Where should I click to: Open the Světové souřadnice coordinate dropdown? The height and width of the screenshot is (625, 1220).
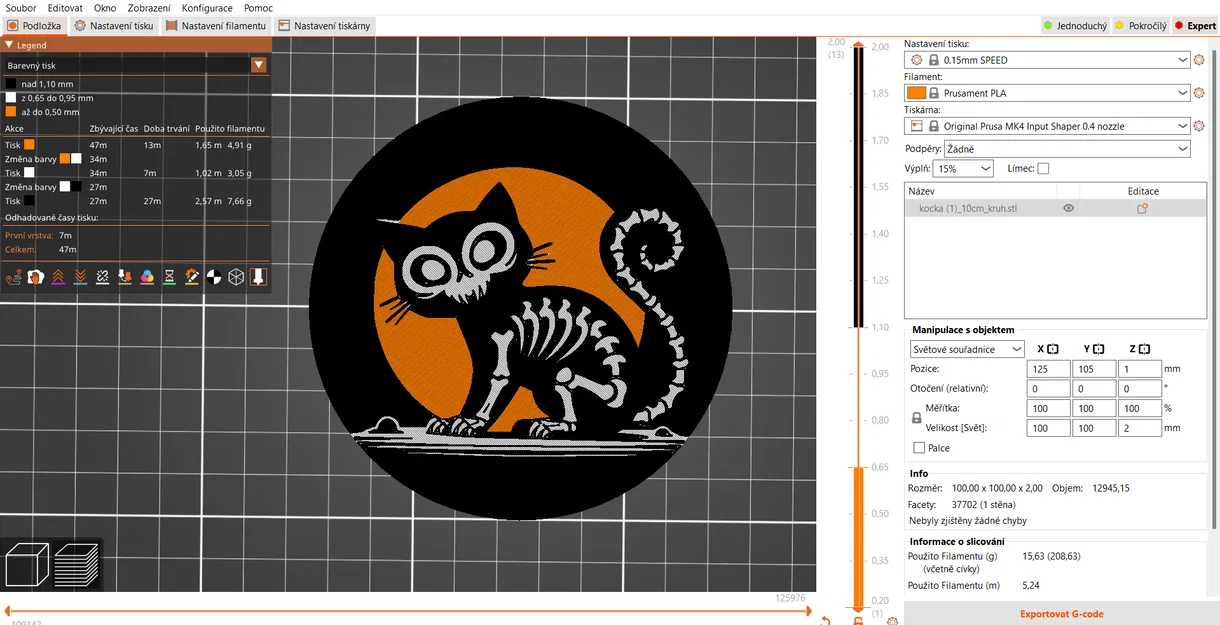[x=967, y=349]
